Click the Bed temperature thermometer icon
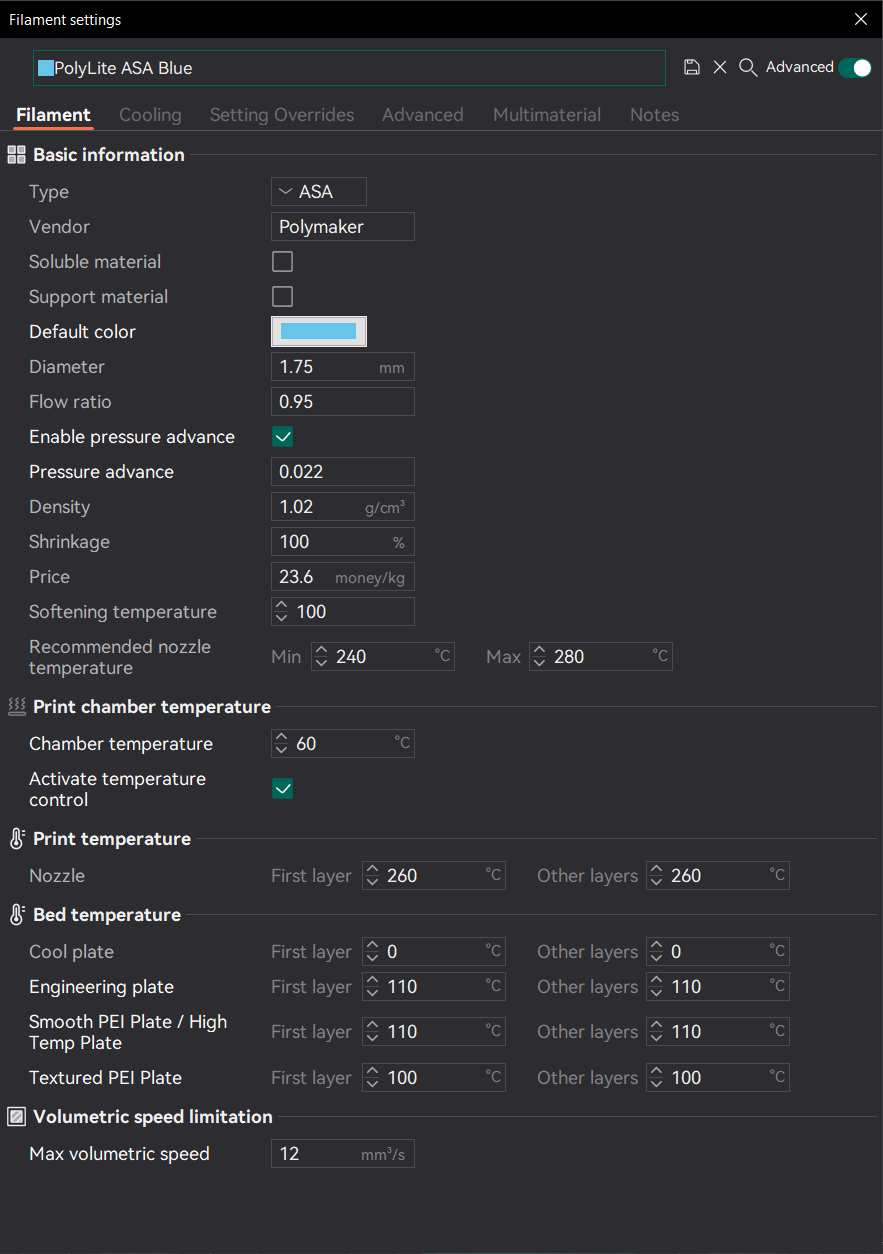883x1254 pixels. point(17,915)
